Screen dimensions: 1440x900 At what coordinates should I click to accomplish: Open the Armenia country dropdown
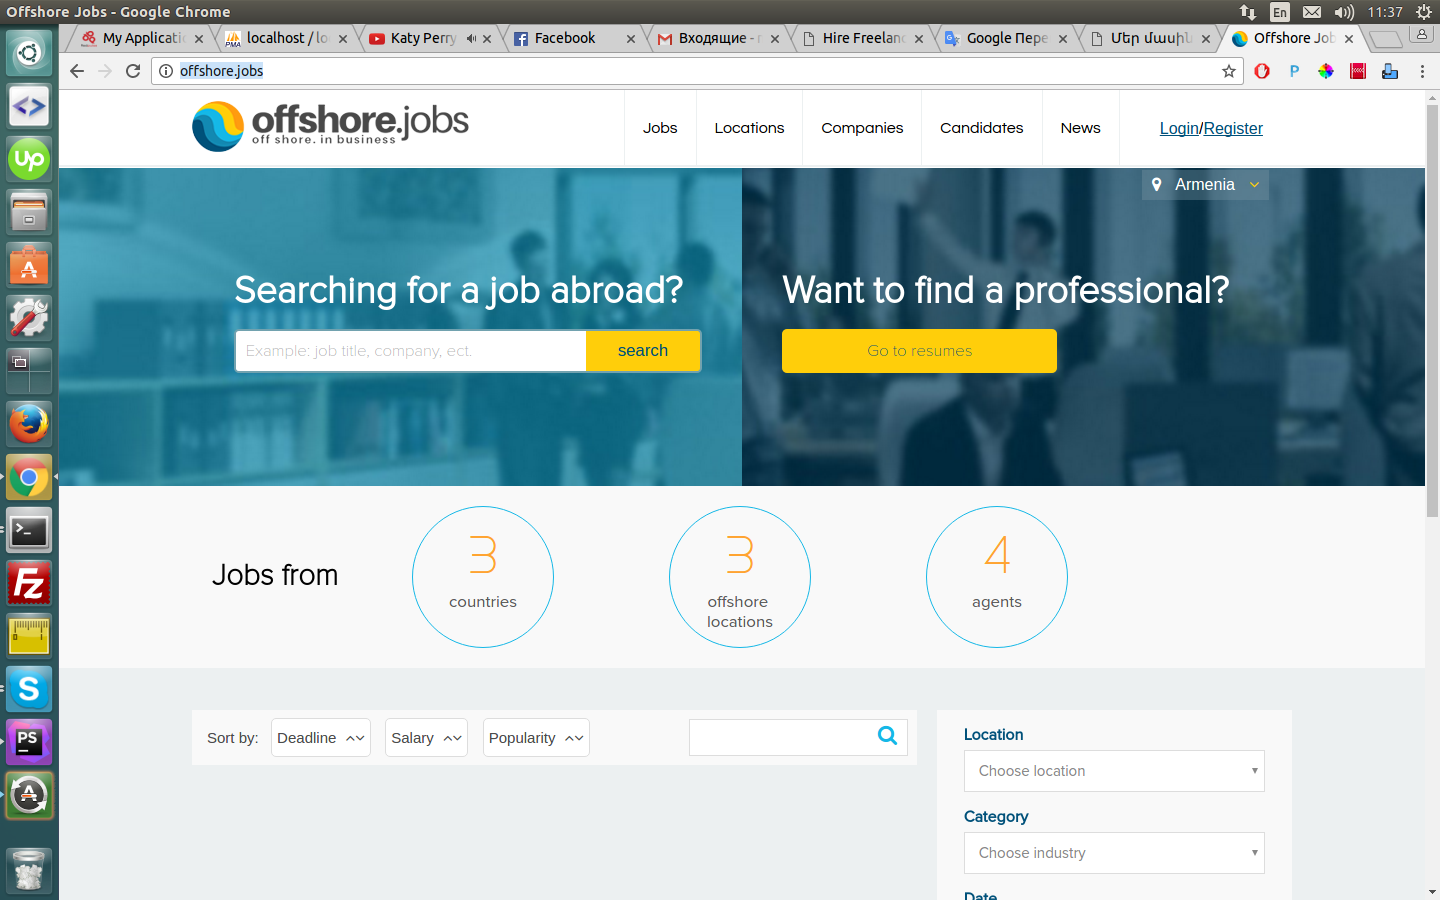[x=1205, y=185]
